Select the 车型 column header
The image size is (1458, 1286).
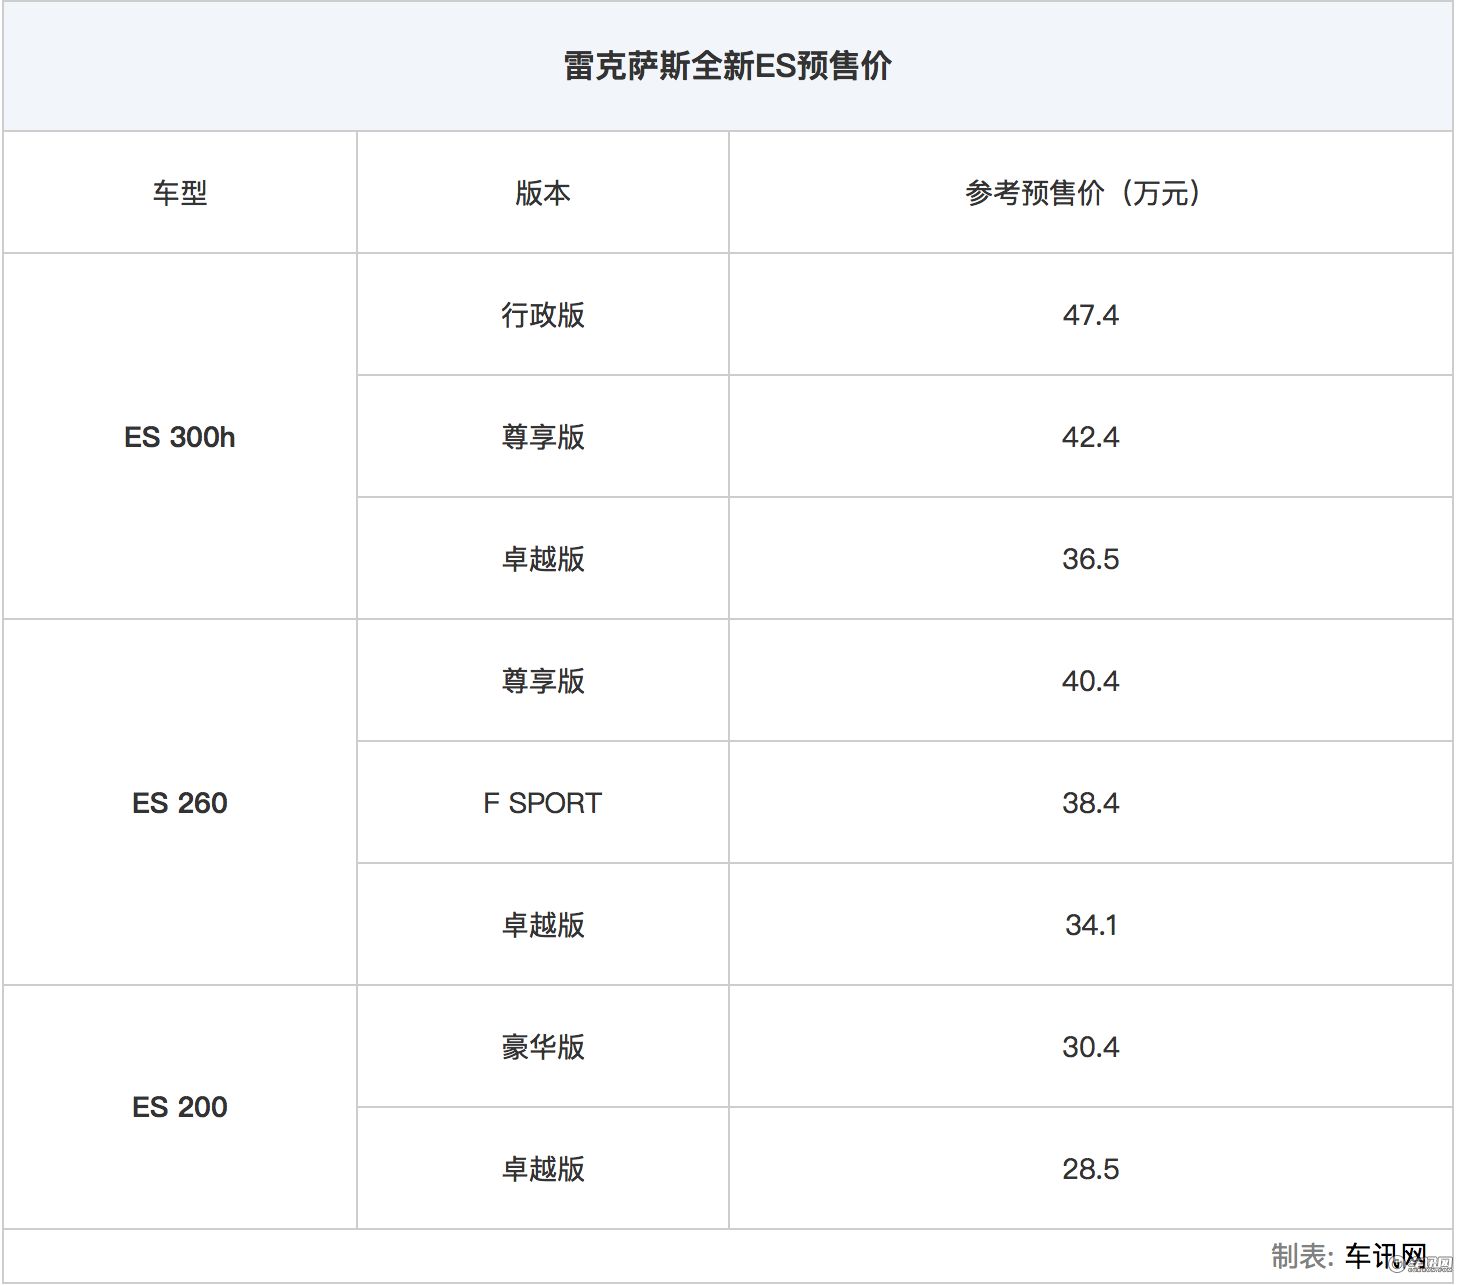click(180, 192)
